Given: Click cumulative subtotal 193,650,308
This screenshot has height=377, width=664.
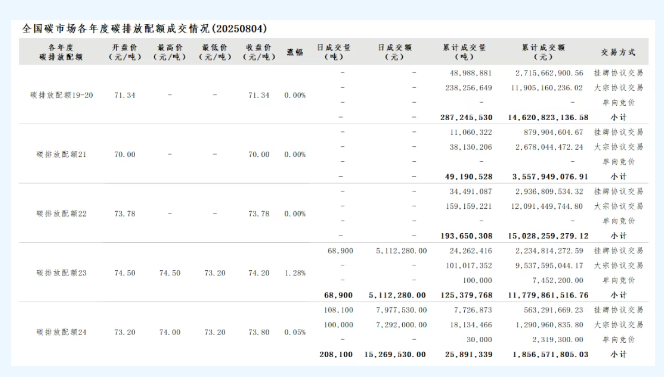Looking at the screenshot, I should click(466, 236).
